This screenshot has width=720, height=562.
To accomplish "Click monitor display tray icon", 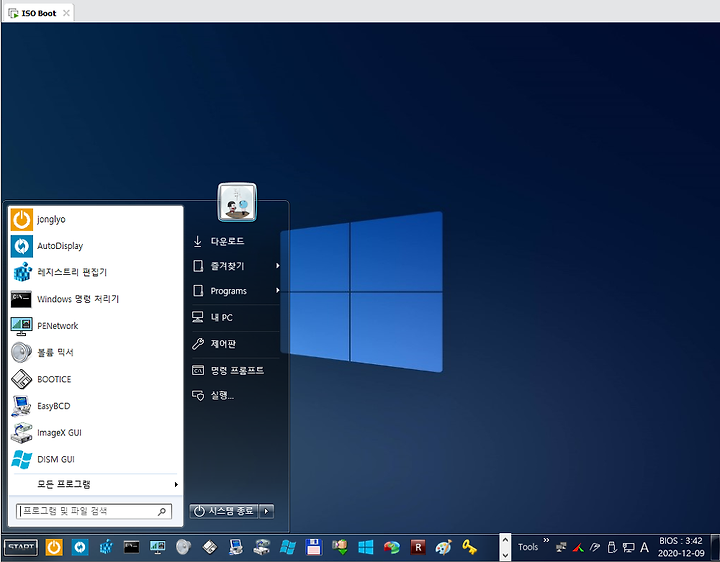I will pos(628,547).
